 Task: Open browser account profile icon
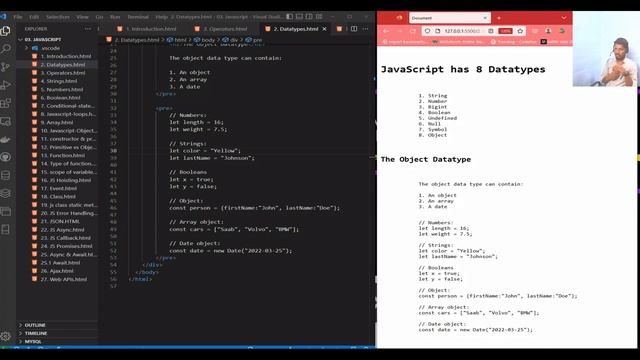tap(548, 31)
